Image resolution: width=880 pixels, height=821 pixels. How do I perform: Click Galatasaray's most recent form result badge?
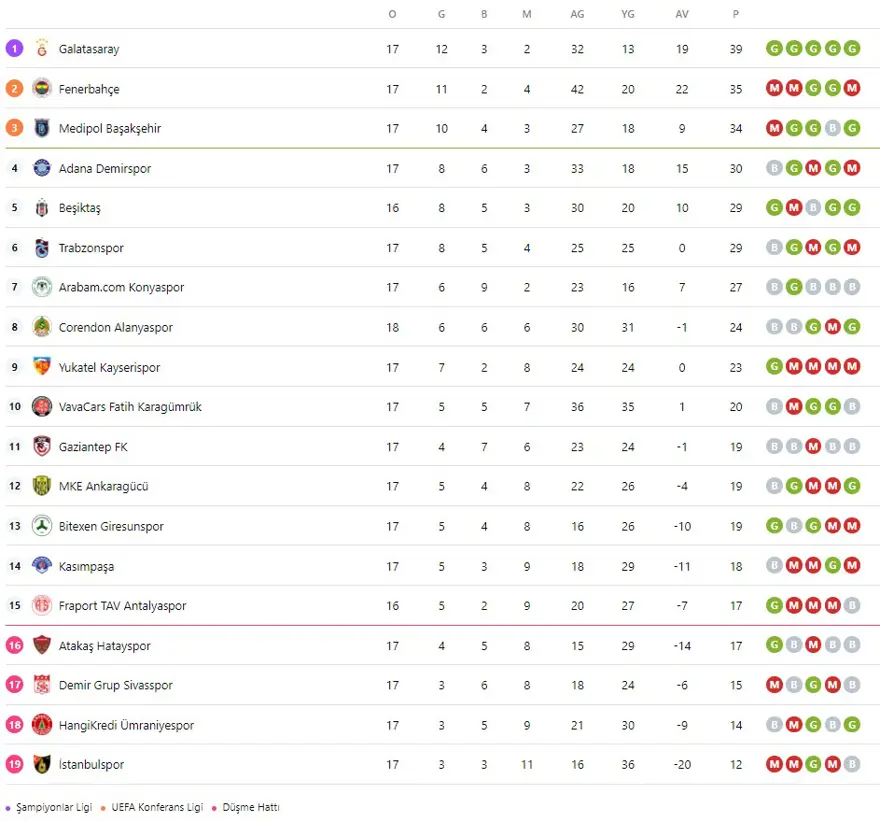tap(852, 49)
